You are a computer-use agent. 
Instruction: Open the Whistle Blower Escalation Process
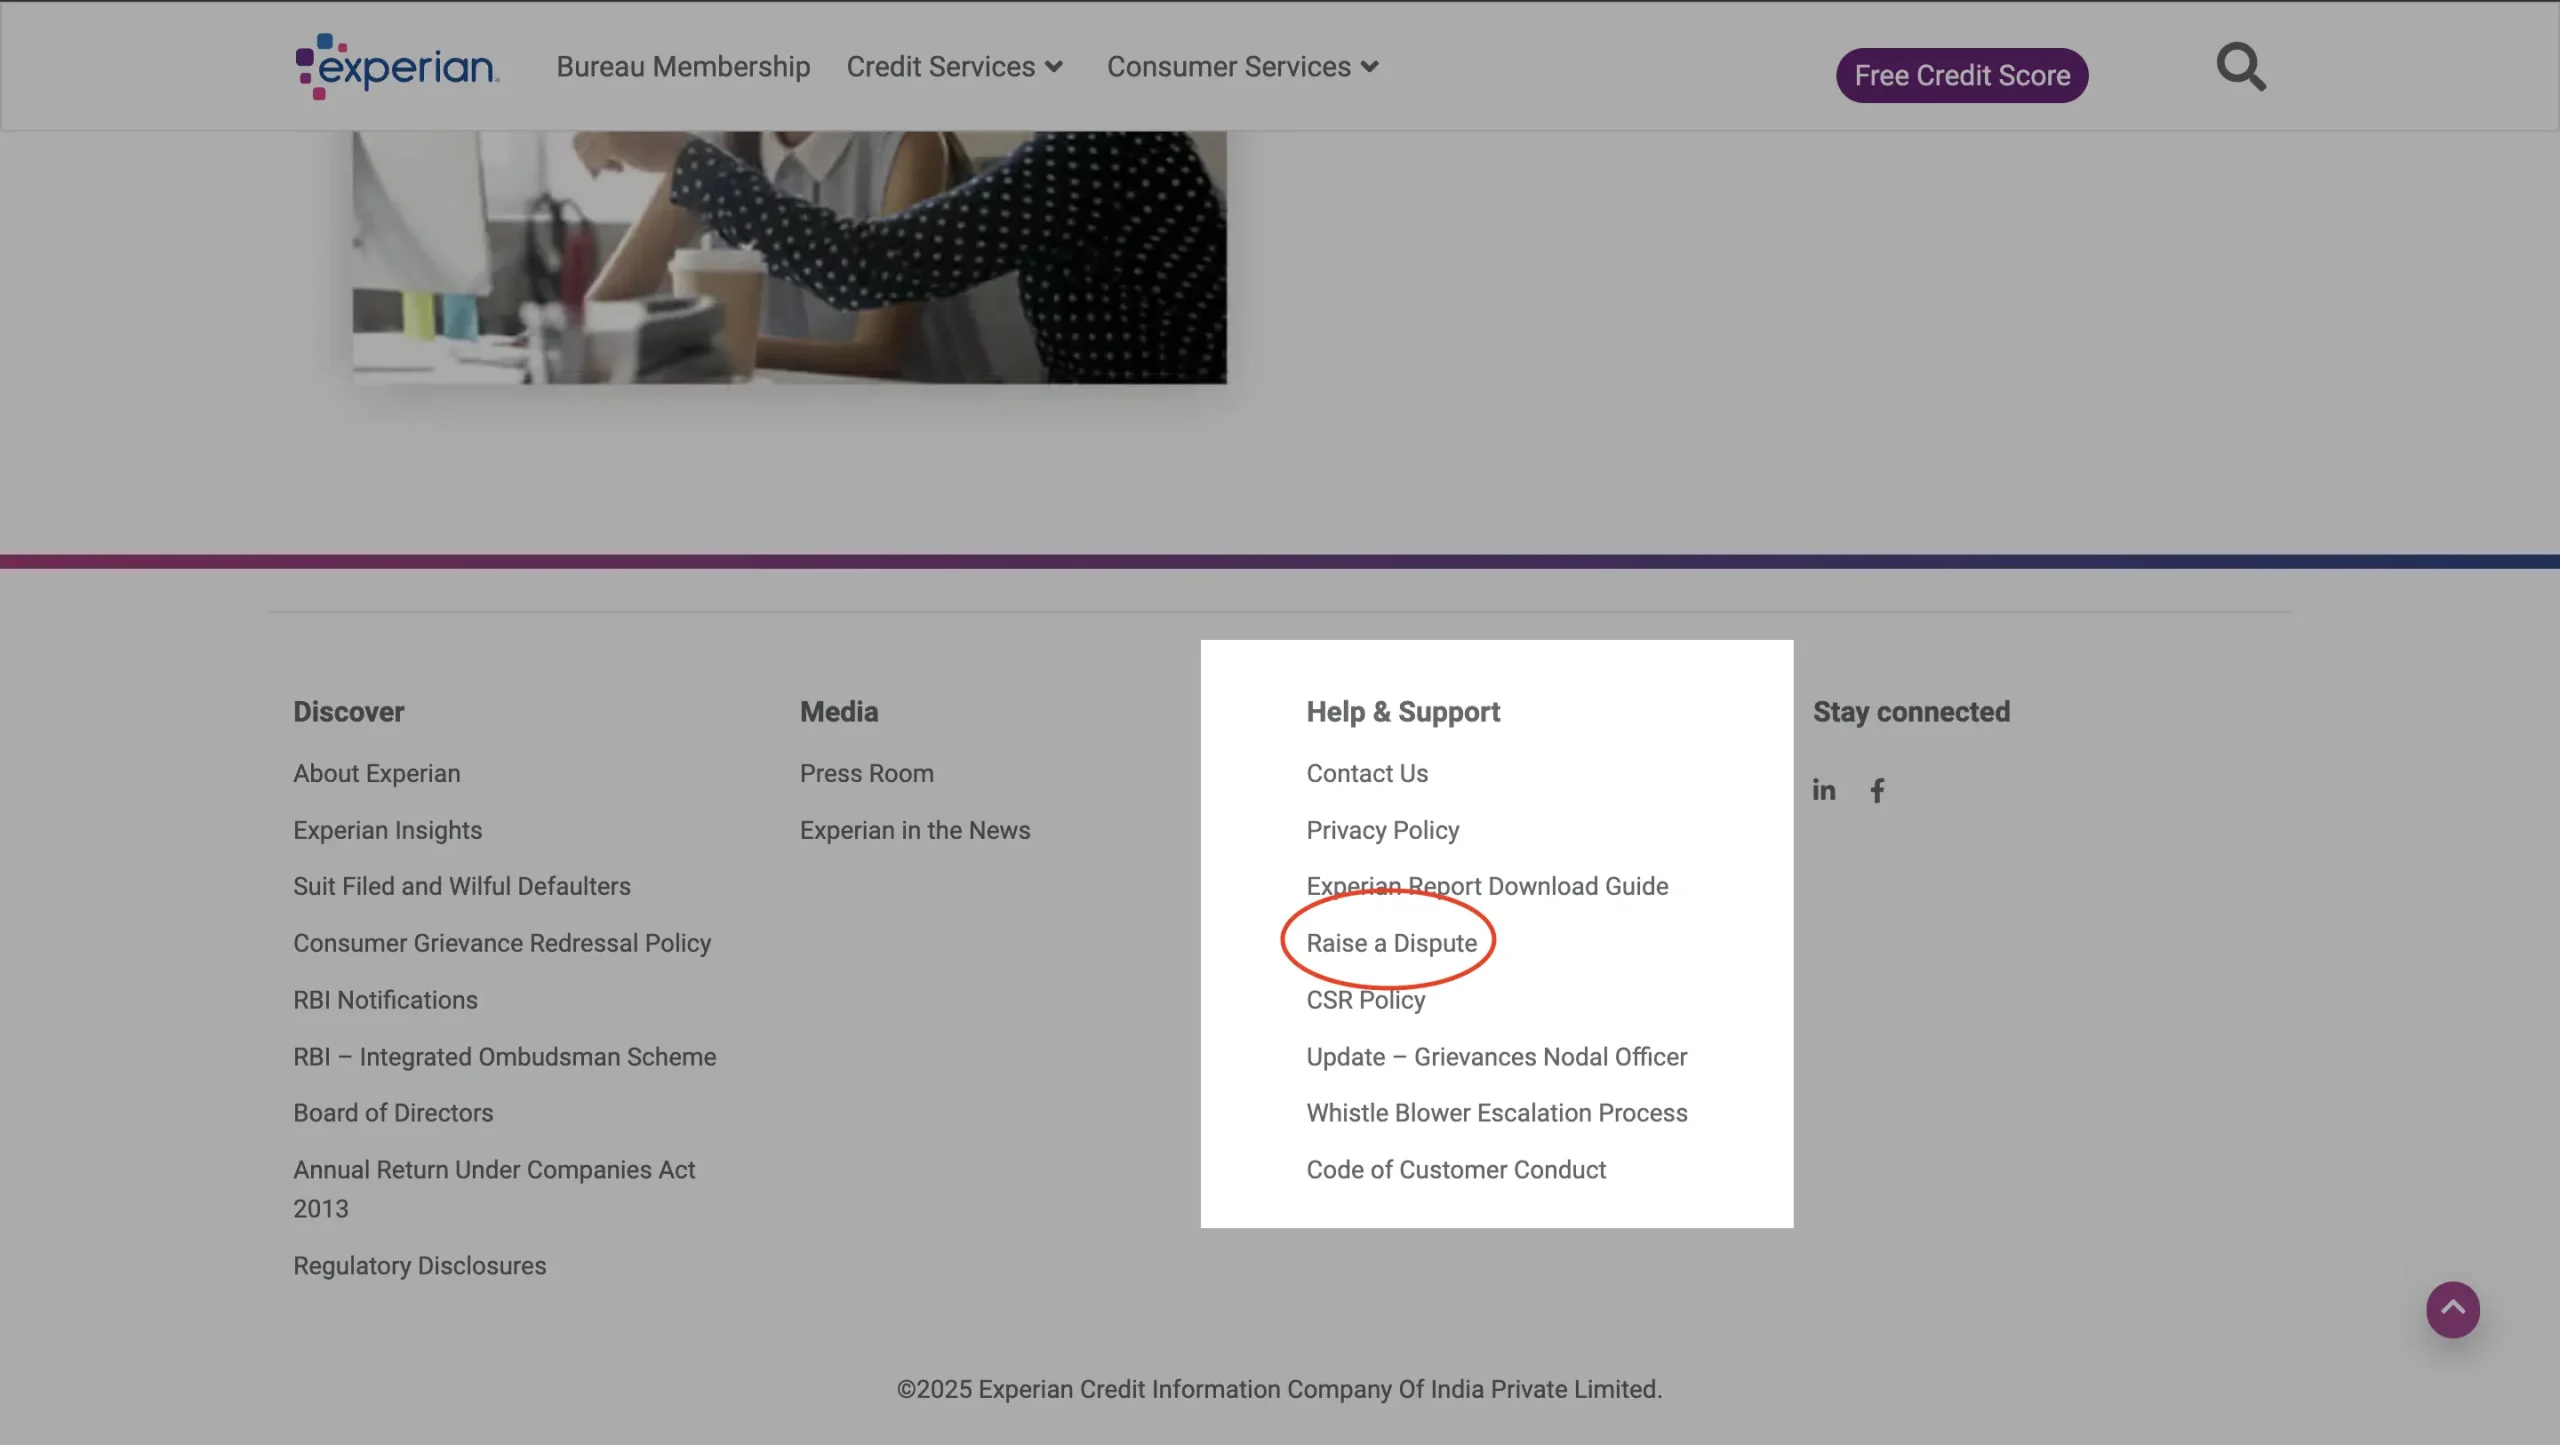pos(1495,1112)
